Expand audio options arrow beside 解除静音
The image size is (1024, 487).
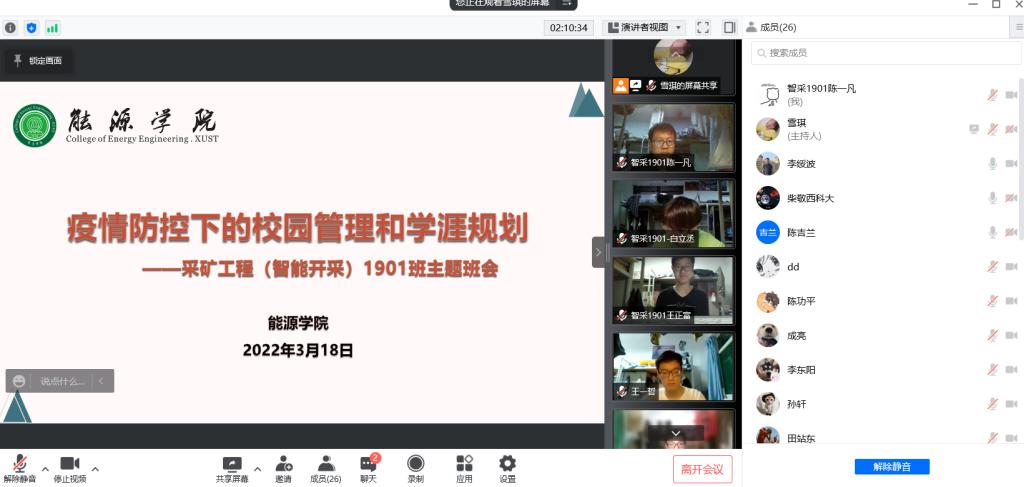click(x=45, y=468)
